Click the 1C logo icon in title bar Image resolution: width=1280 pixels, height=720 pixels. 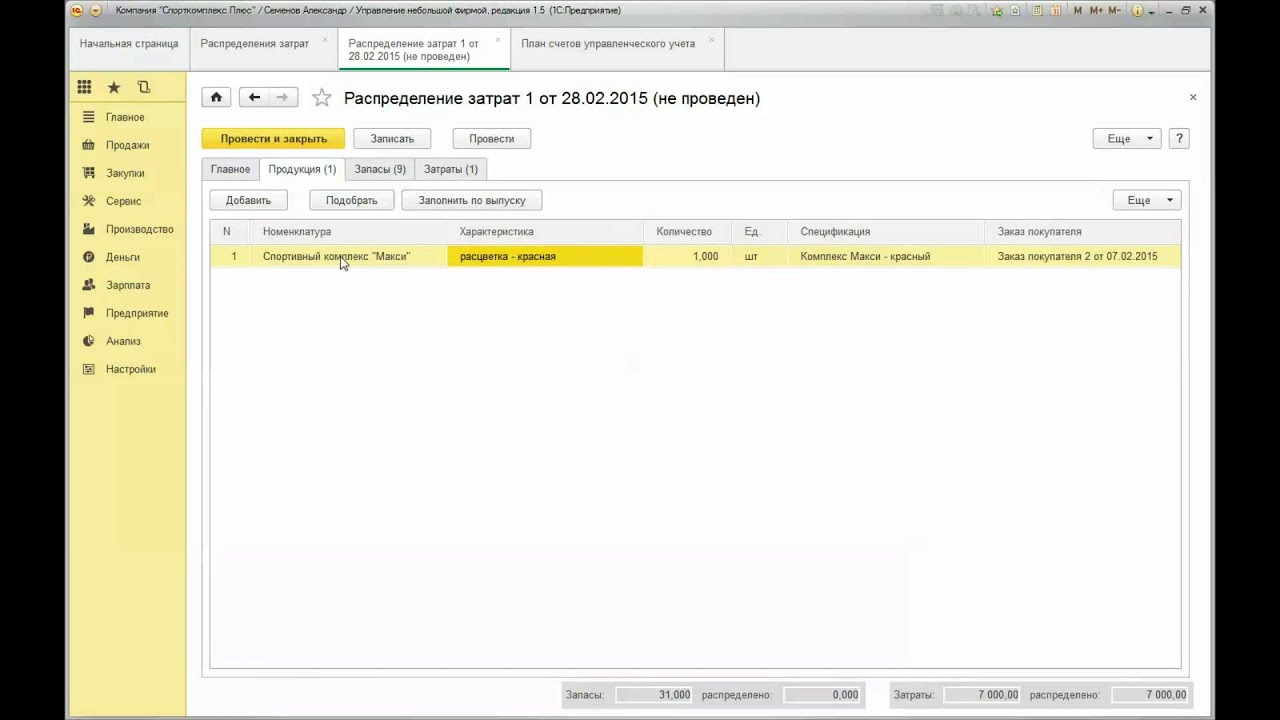click(x=76, y=10)
